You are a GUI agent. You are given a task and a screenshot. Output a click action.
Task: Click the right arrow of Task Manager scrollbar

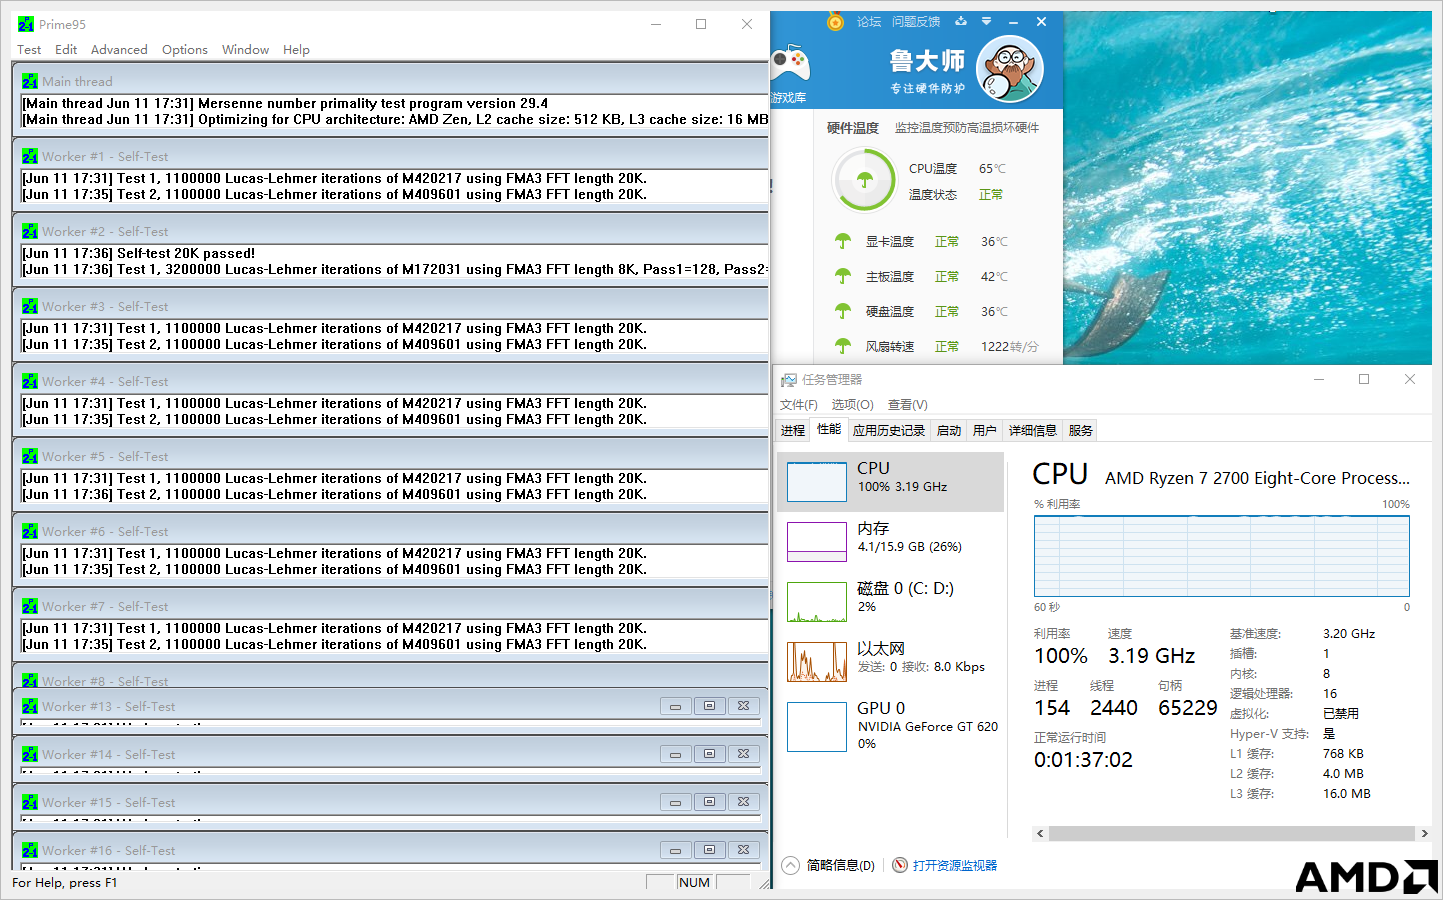[x=1425, y=833]
